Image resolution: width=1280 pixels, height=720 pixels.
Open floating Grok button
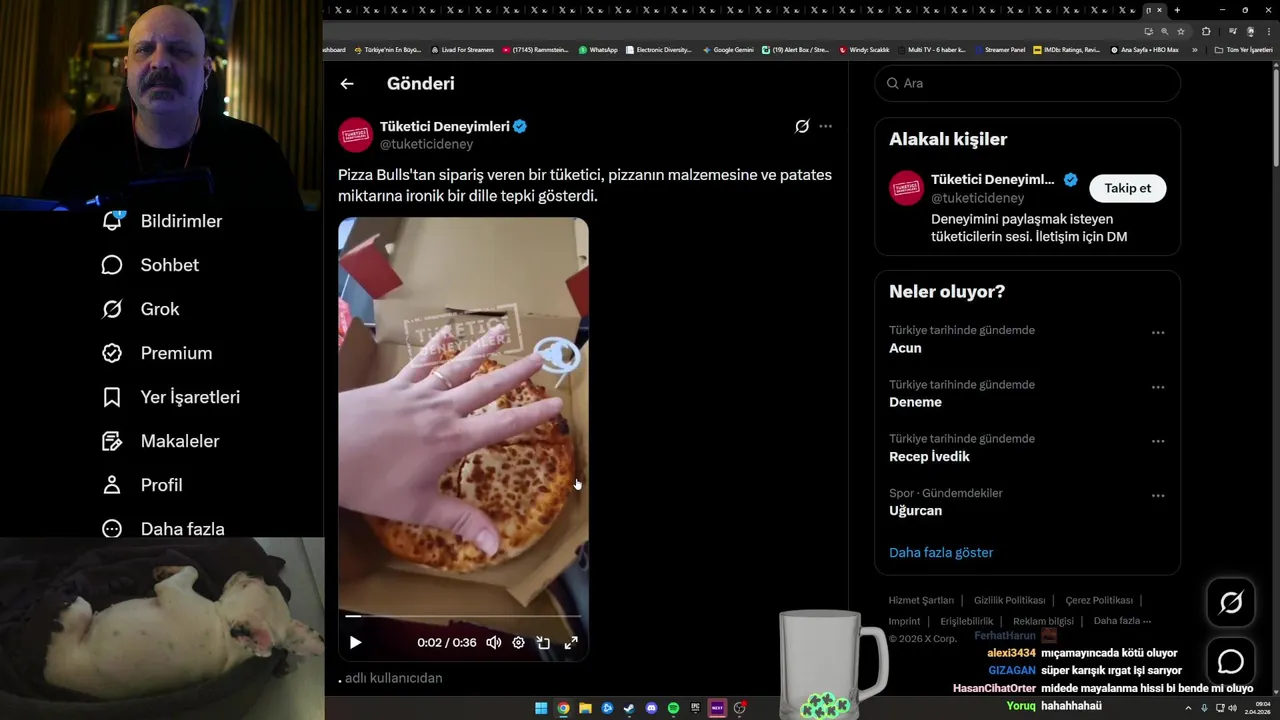1231,602
